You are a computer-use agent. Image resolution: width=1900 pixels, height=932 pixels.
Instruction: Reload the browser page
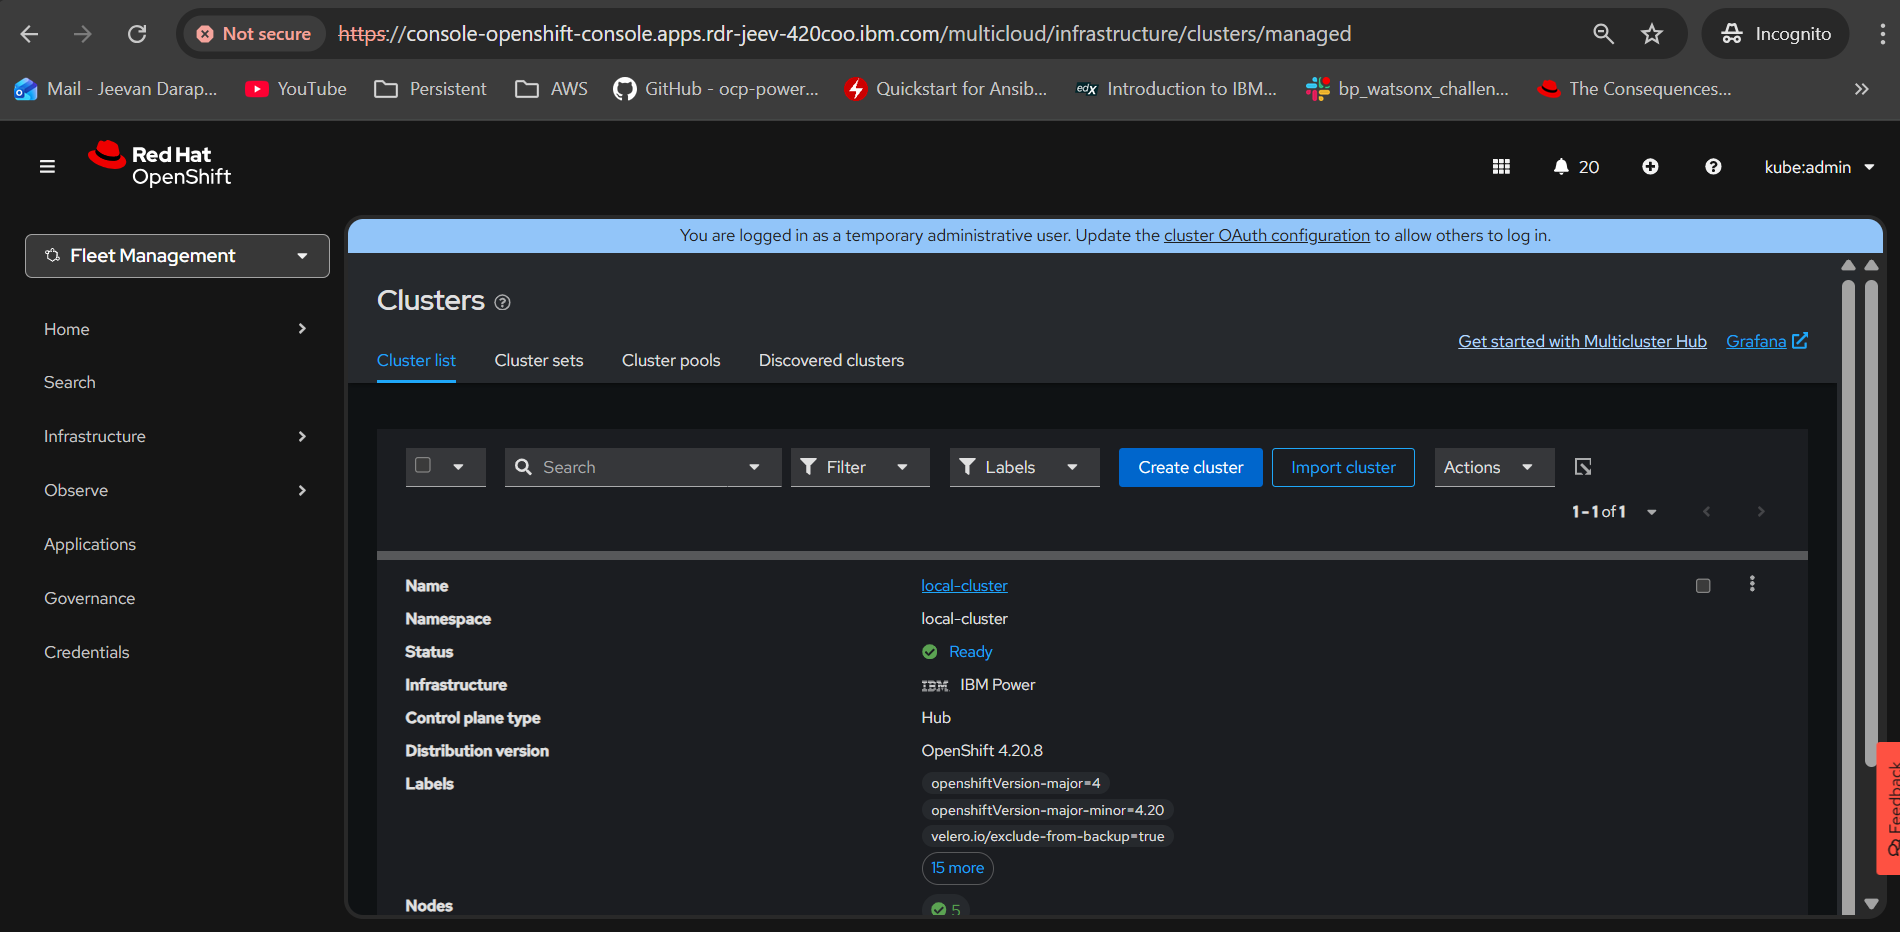[x=137, y=34]
